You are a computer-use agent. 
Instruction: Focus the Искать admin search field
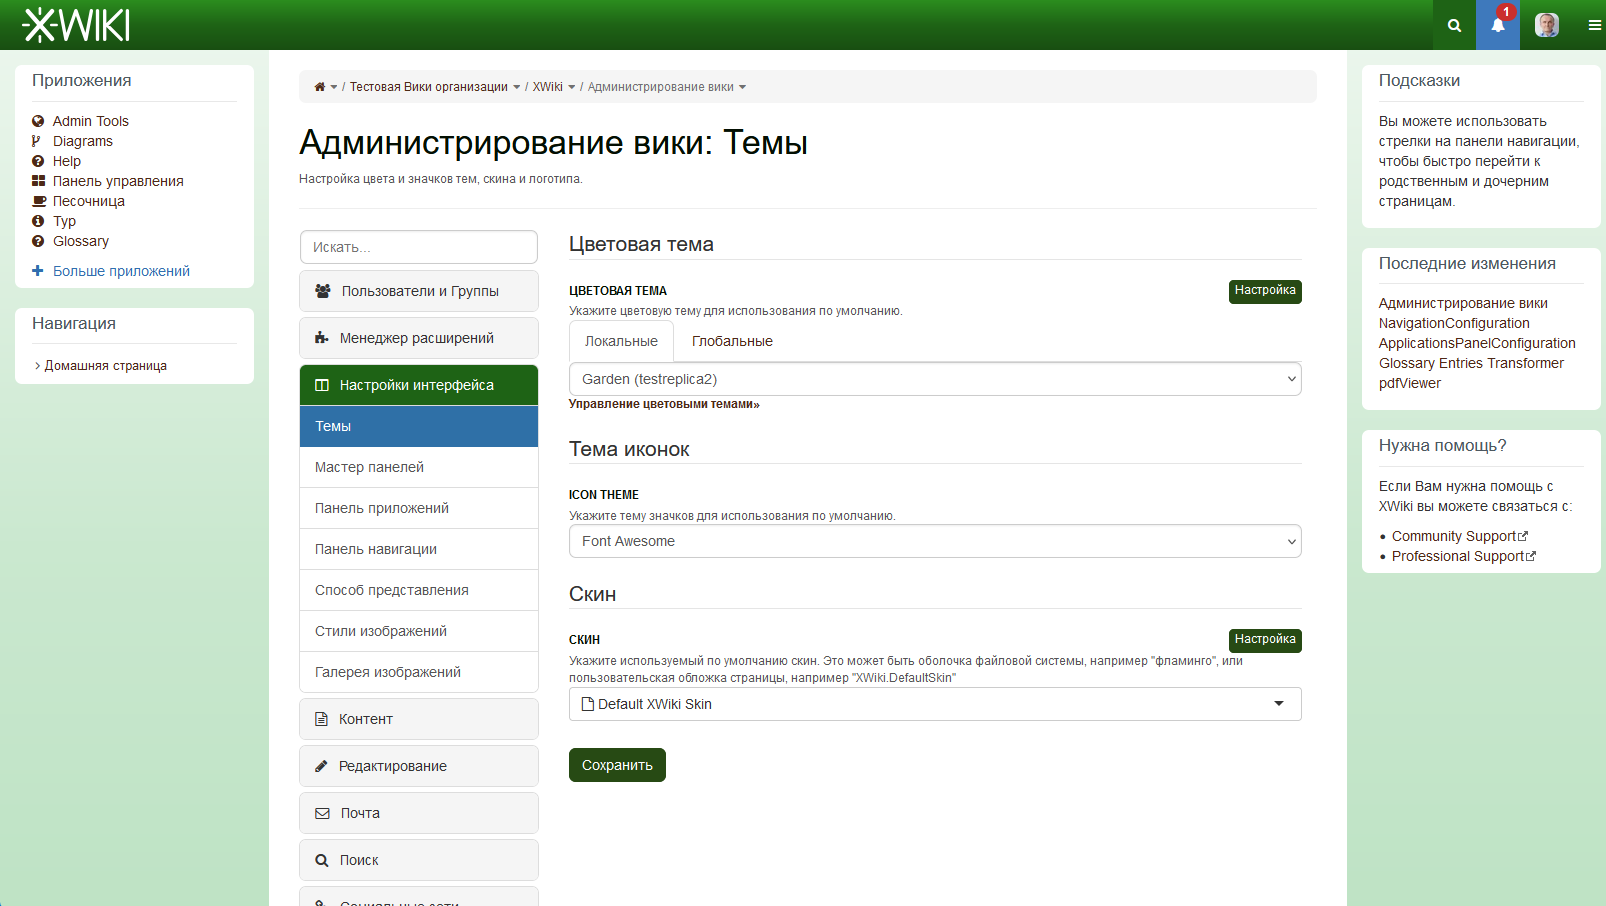(419, 247)
